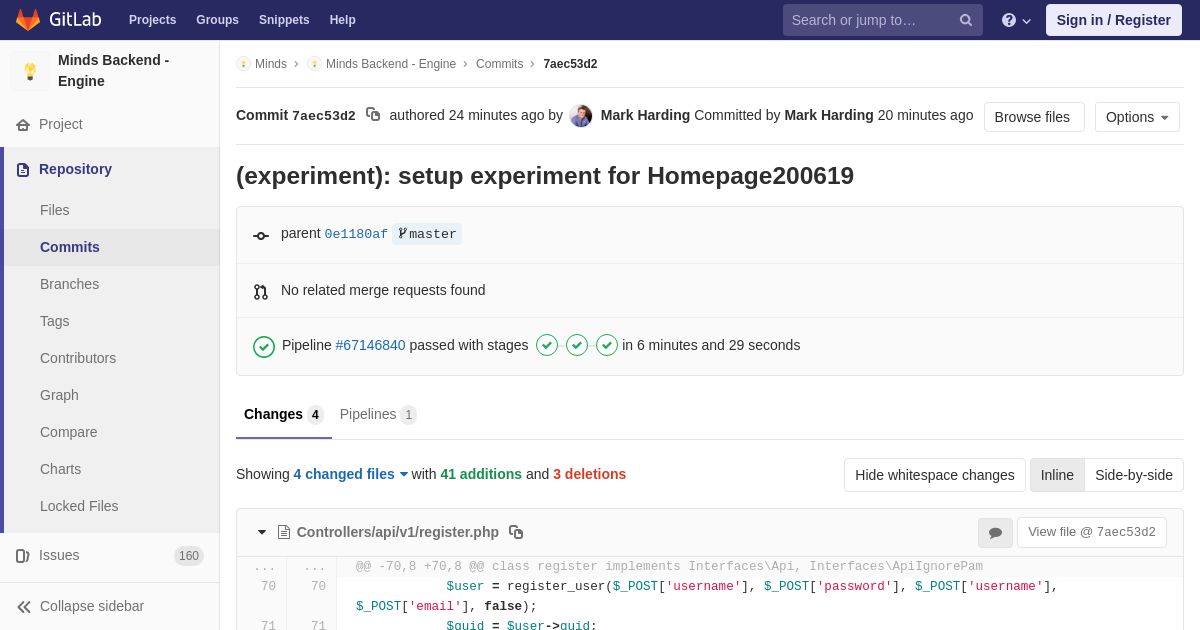Click the Project home icon in sidebar
Image resolution: width=1200 pixels, height=630 pixels.
pyautogui.click(x=23, y=125)
